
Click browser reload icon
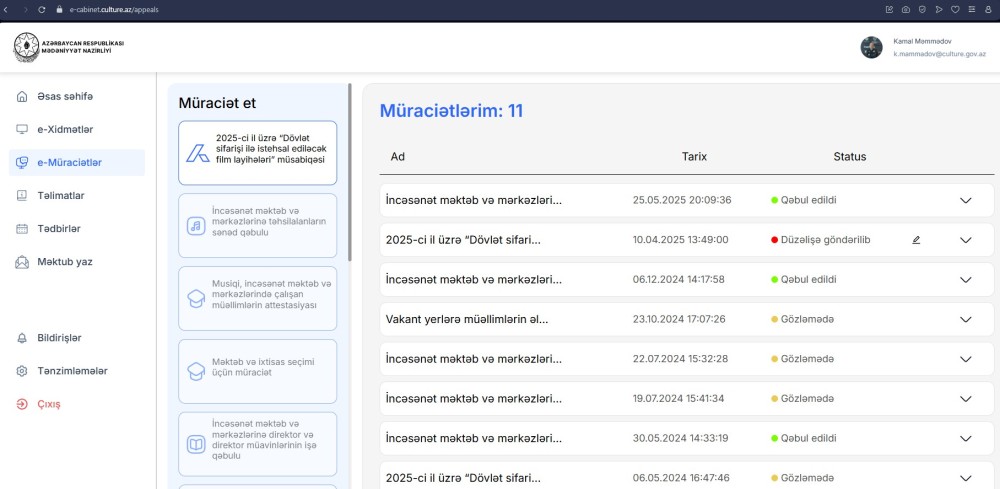tap(41, 9)
